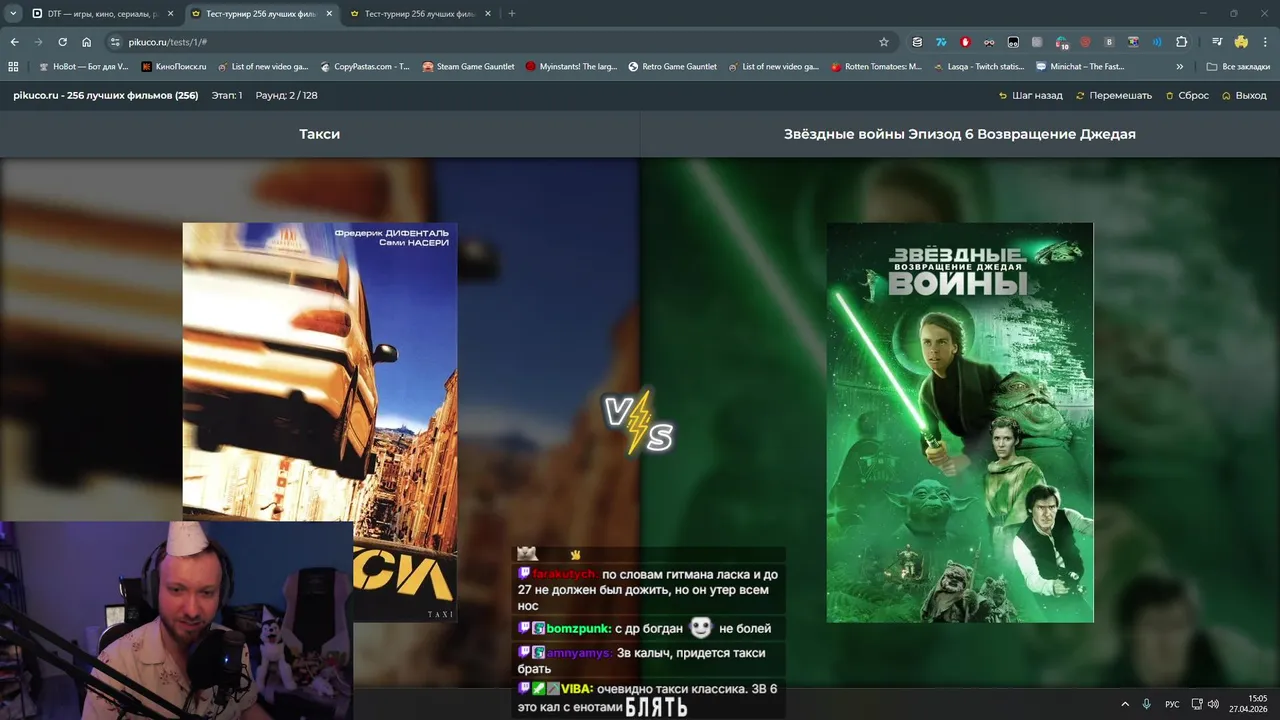Open a new tab with plus icon
The image size is (1280, 720).
click(512, 14)
